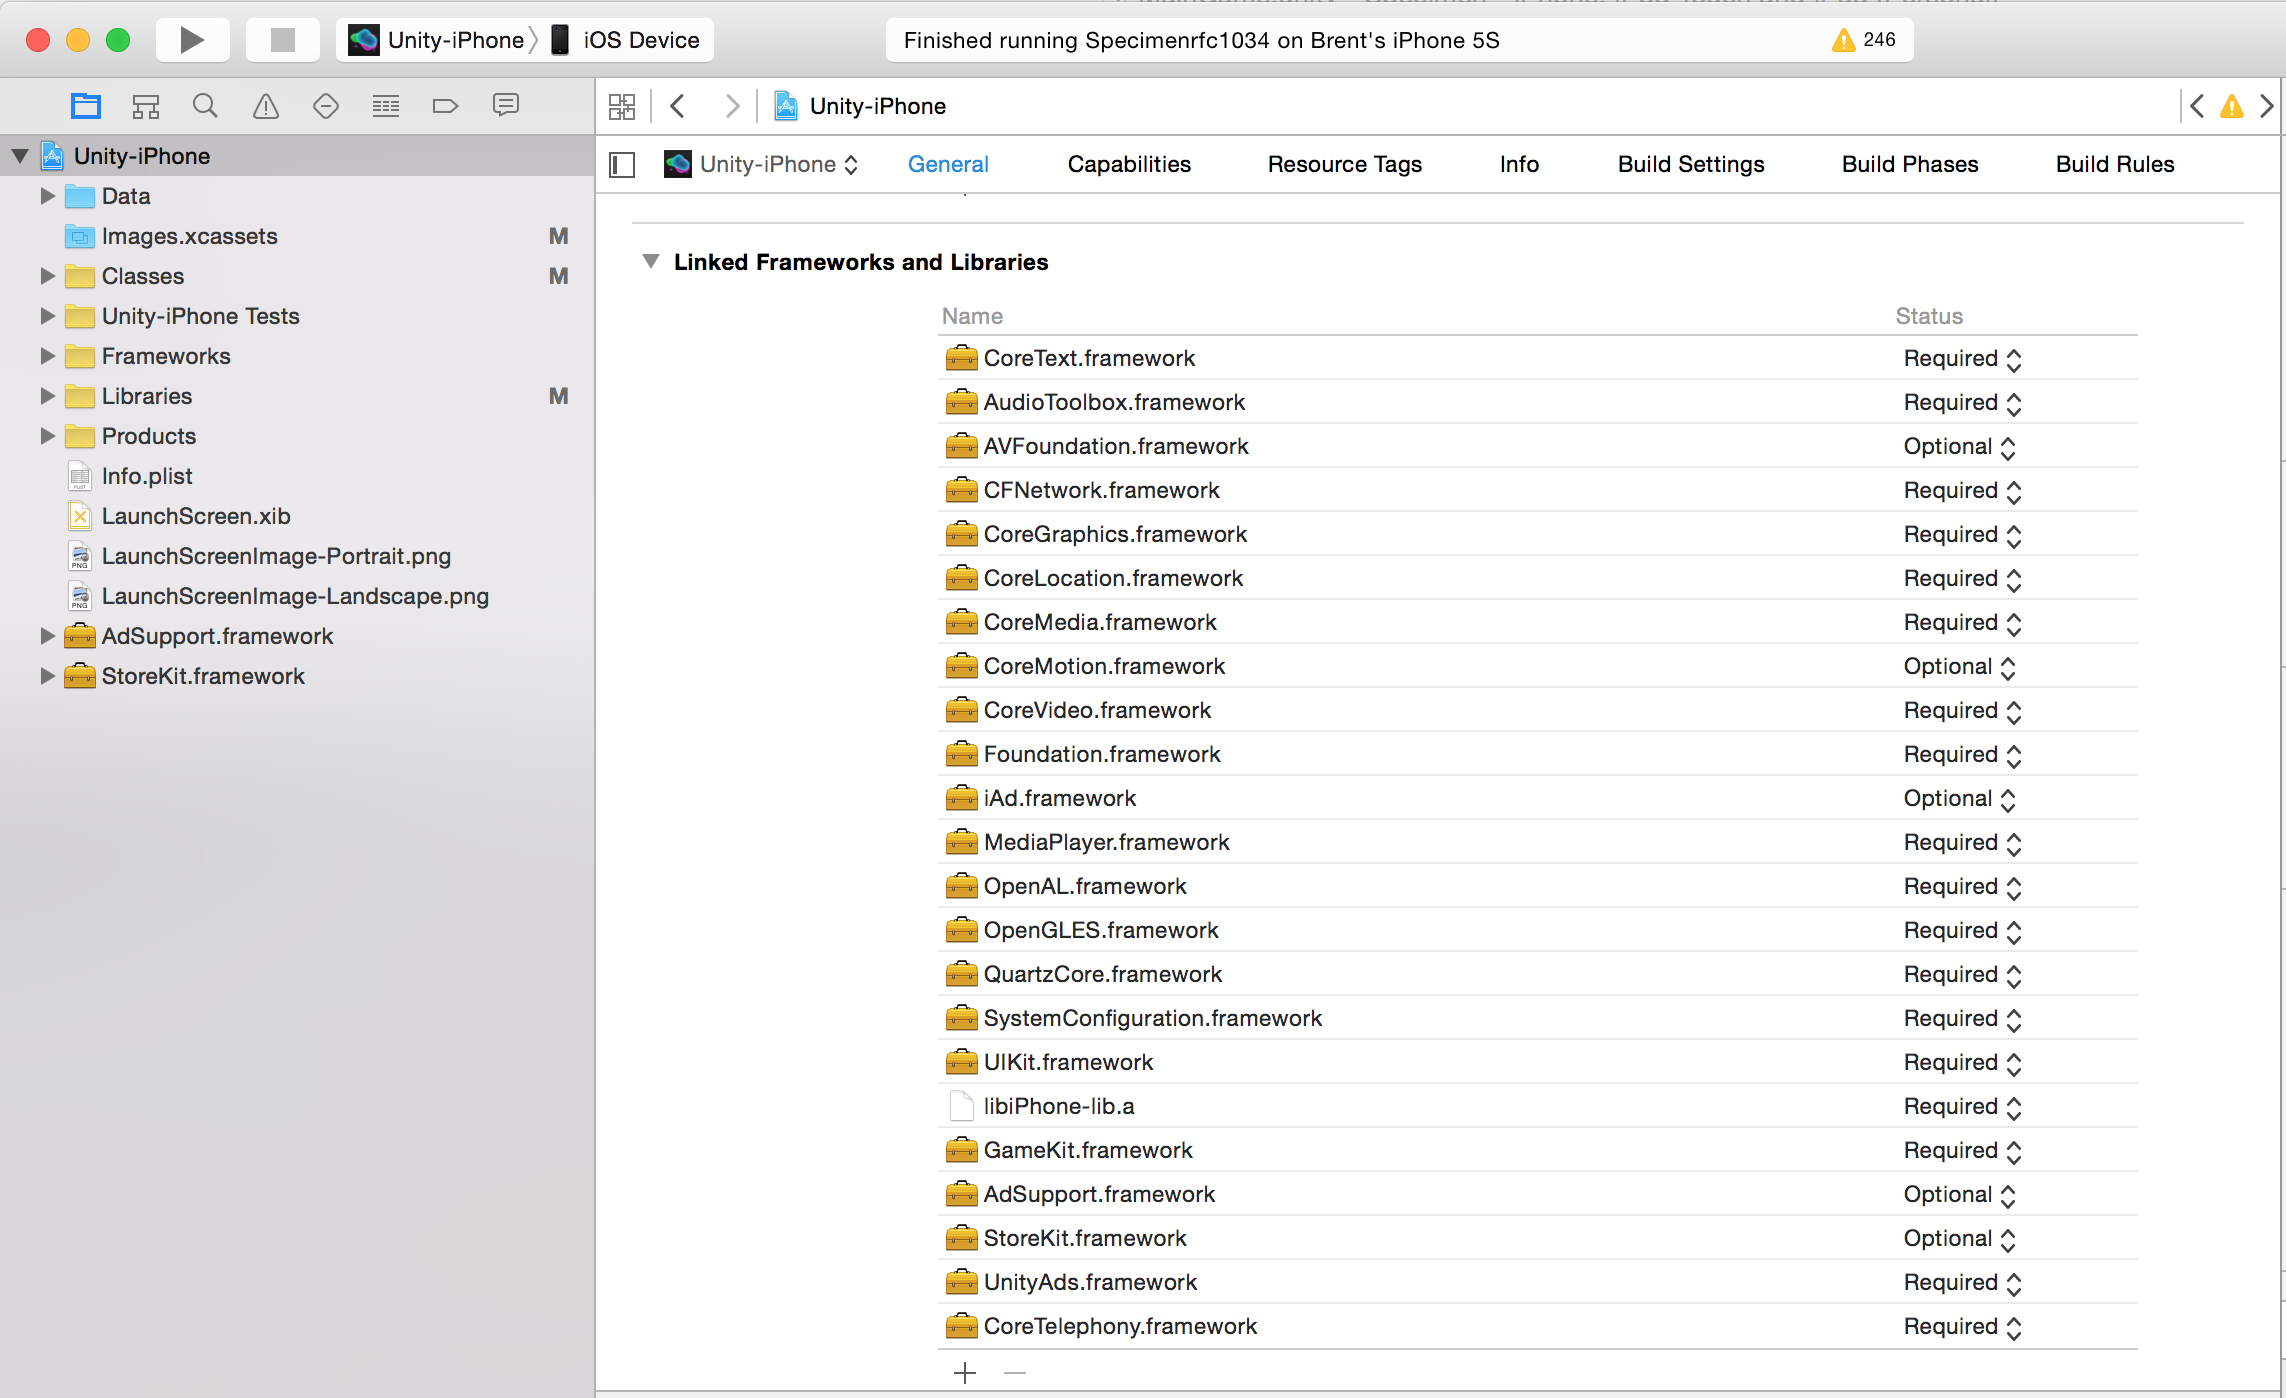Image resolution: width=2286 pixels, height=1398 pixels.
Task: Expand the Unity-iPhone Tests folder
Action: click(x=47, y=316)
